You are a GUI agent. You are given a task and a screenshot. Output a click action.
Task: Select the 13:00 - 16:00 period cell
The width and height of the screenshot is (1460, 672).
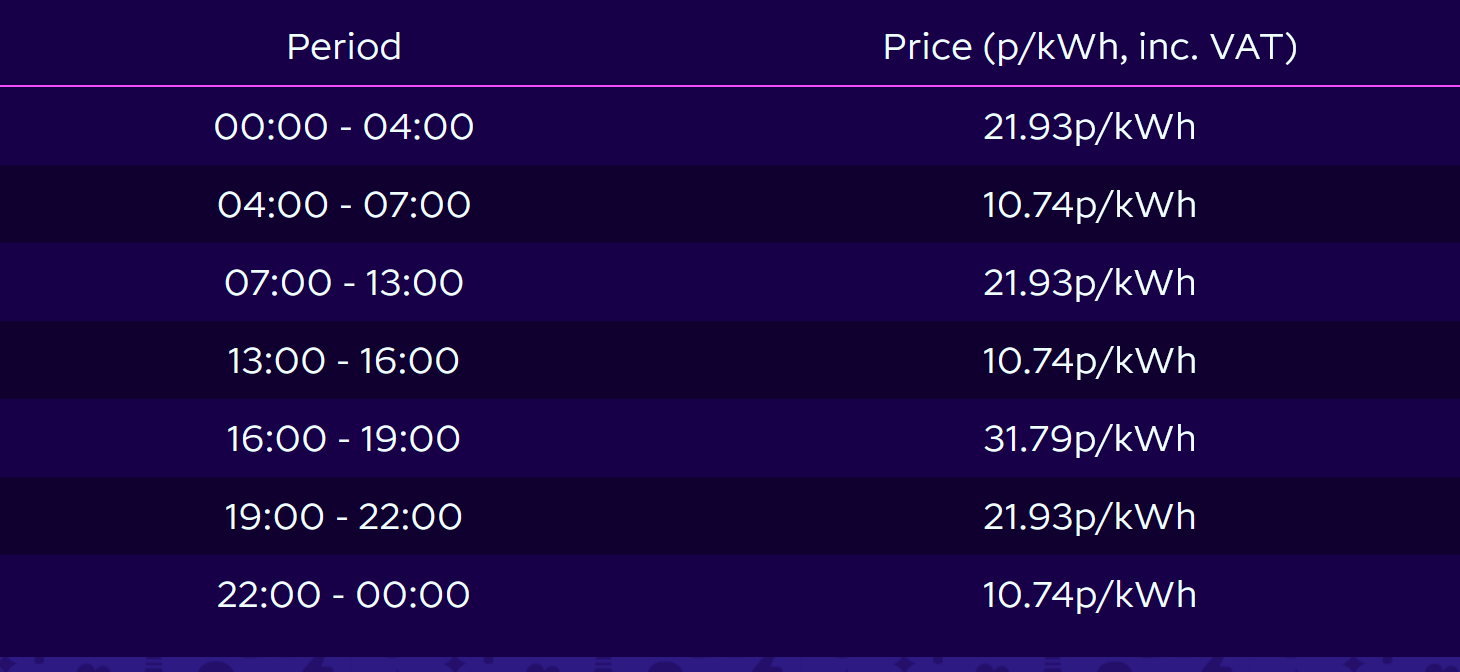pos(344,361)
